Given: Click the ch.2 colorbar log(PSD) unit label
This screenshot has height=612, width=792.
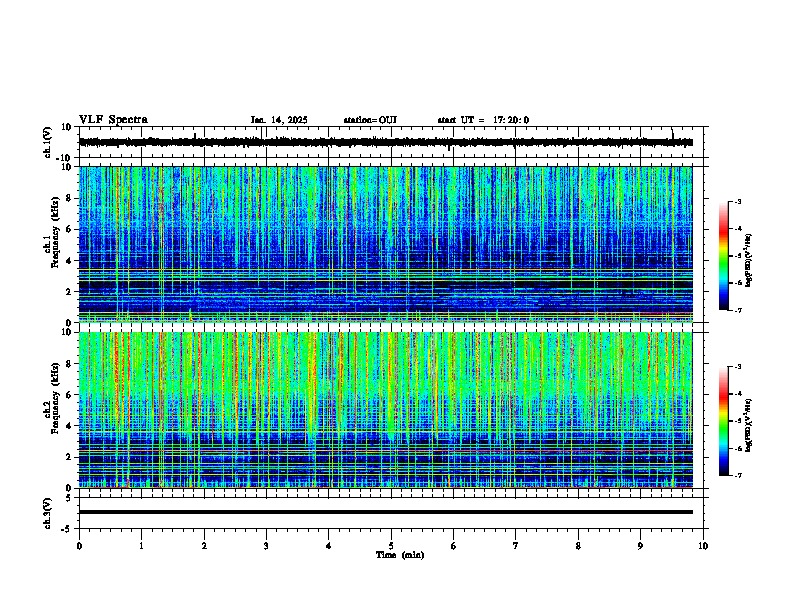Looking at the screenshot, I should (x=749, y=426).
